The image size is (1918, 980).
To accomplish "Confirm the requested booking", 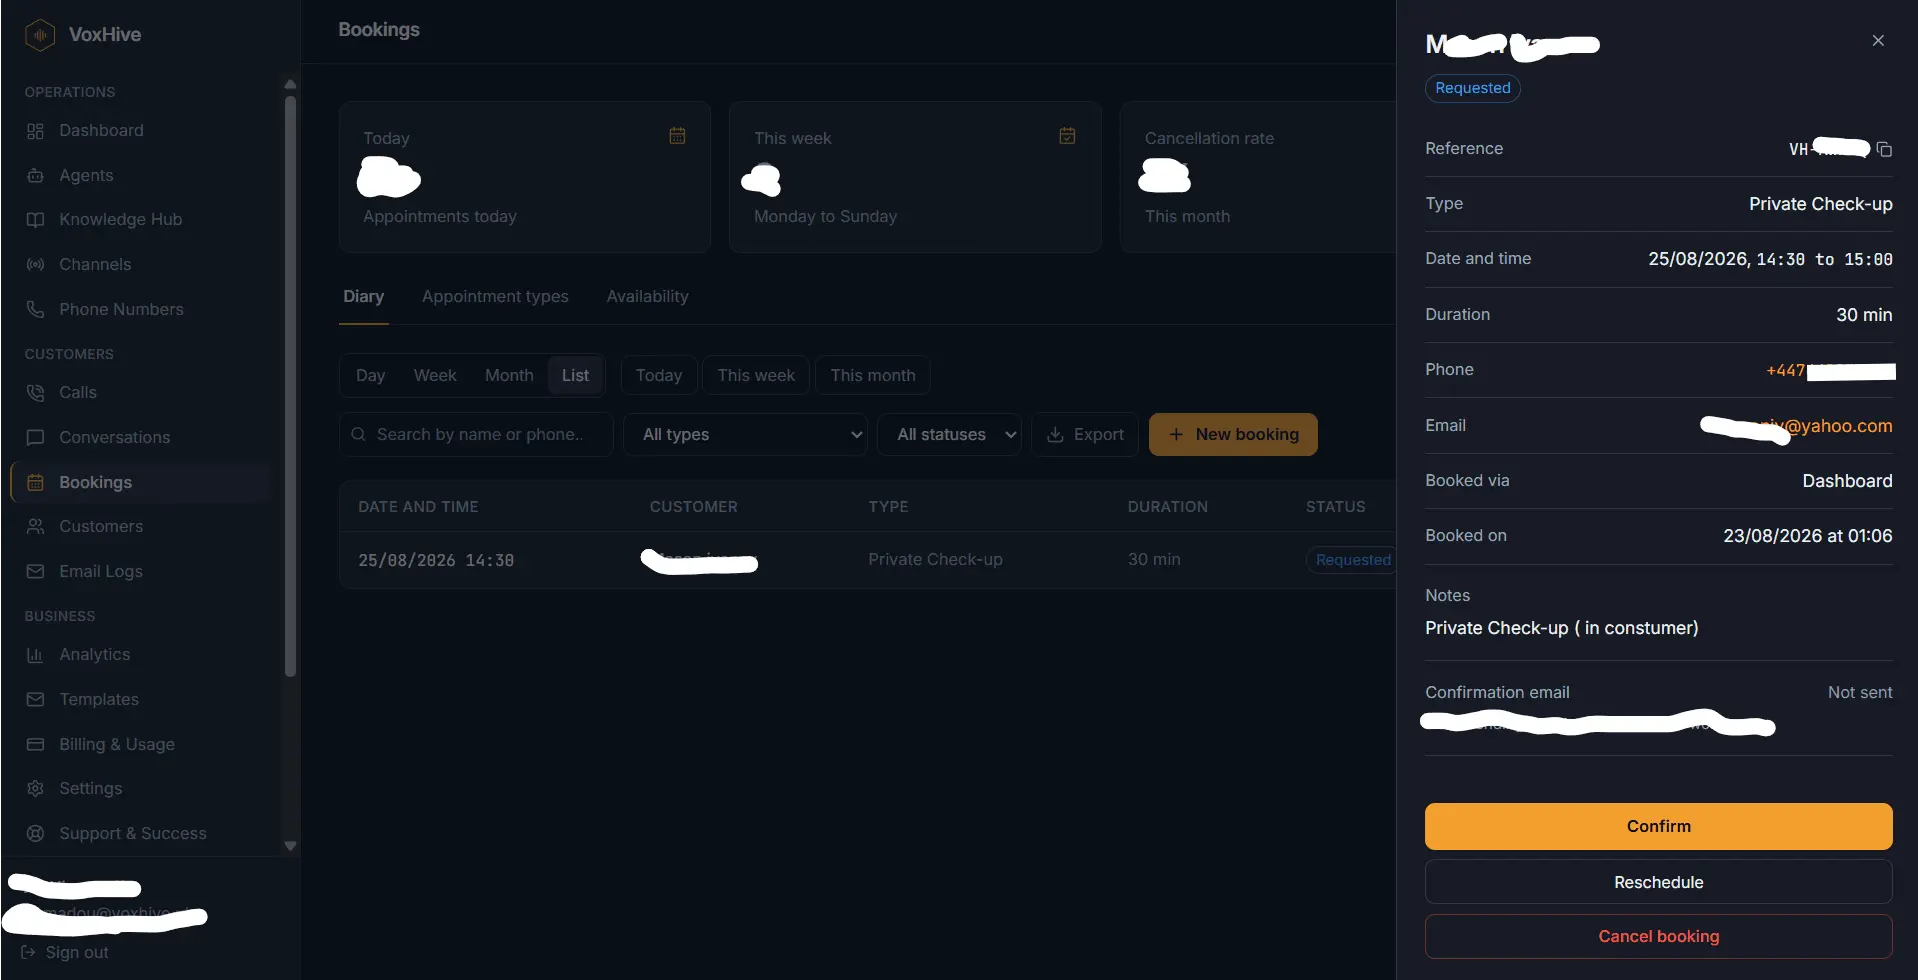I will click(1658, 826).
